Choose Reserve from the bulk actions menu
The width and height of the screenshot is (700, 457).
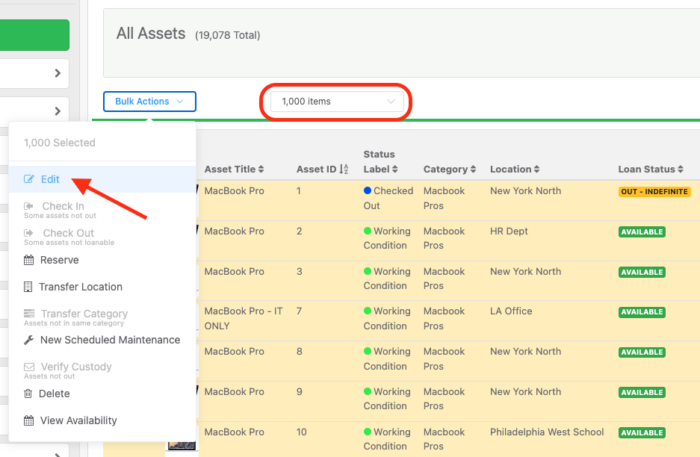(102, 260)
